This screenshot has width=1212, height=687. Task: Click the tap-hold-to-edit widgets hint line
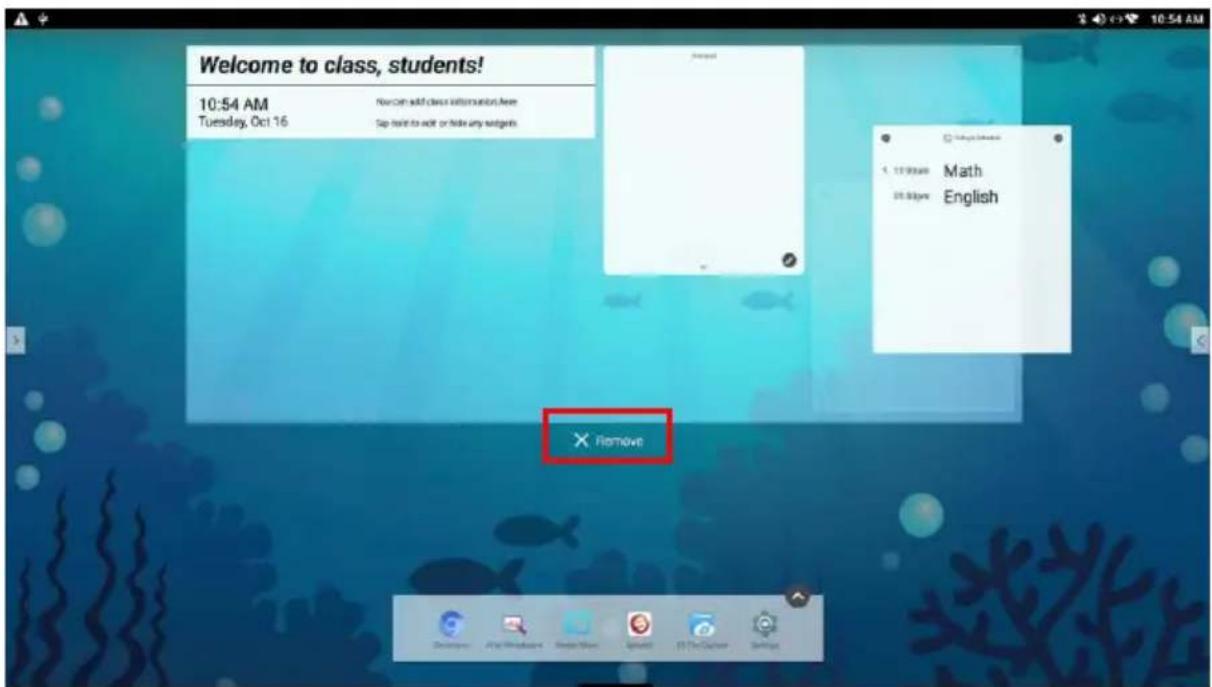click(446, 123)
